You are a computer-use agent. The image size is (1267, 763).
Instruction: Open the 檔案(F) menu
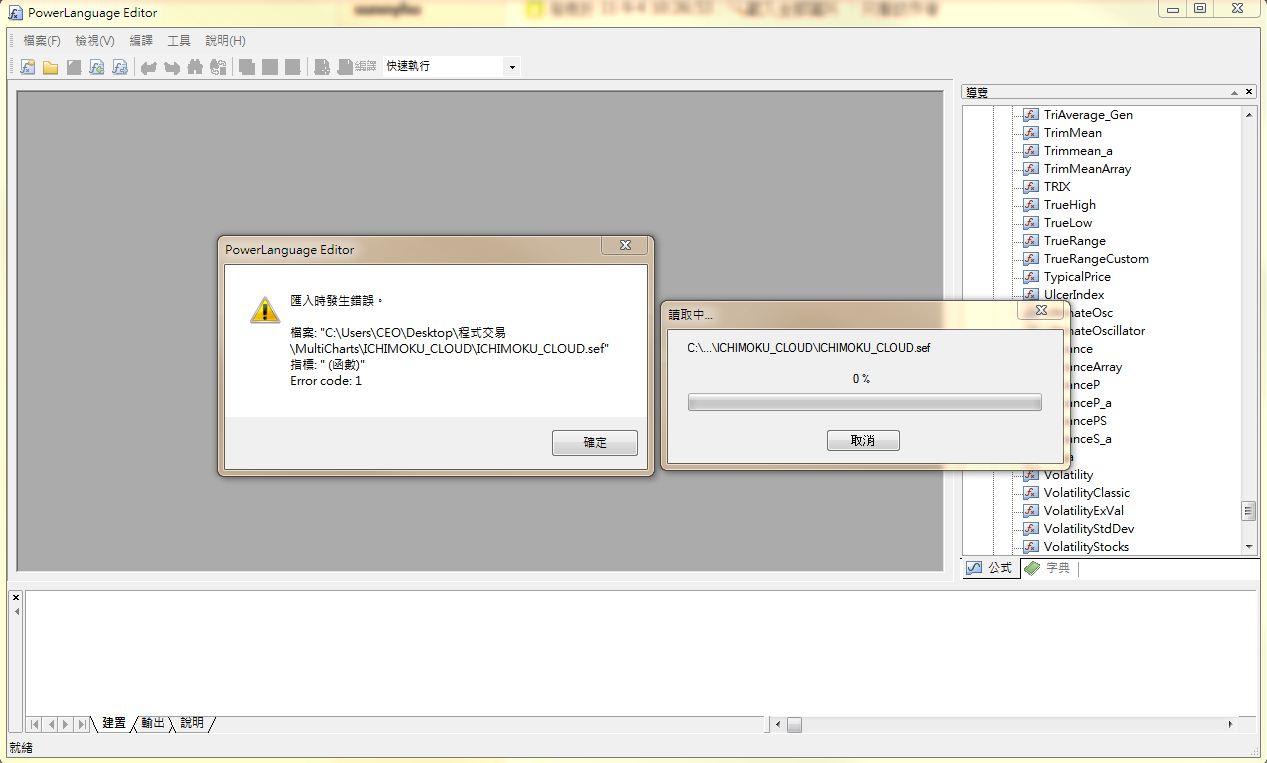pos(42,41)
